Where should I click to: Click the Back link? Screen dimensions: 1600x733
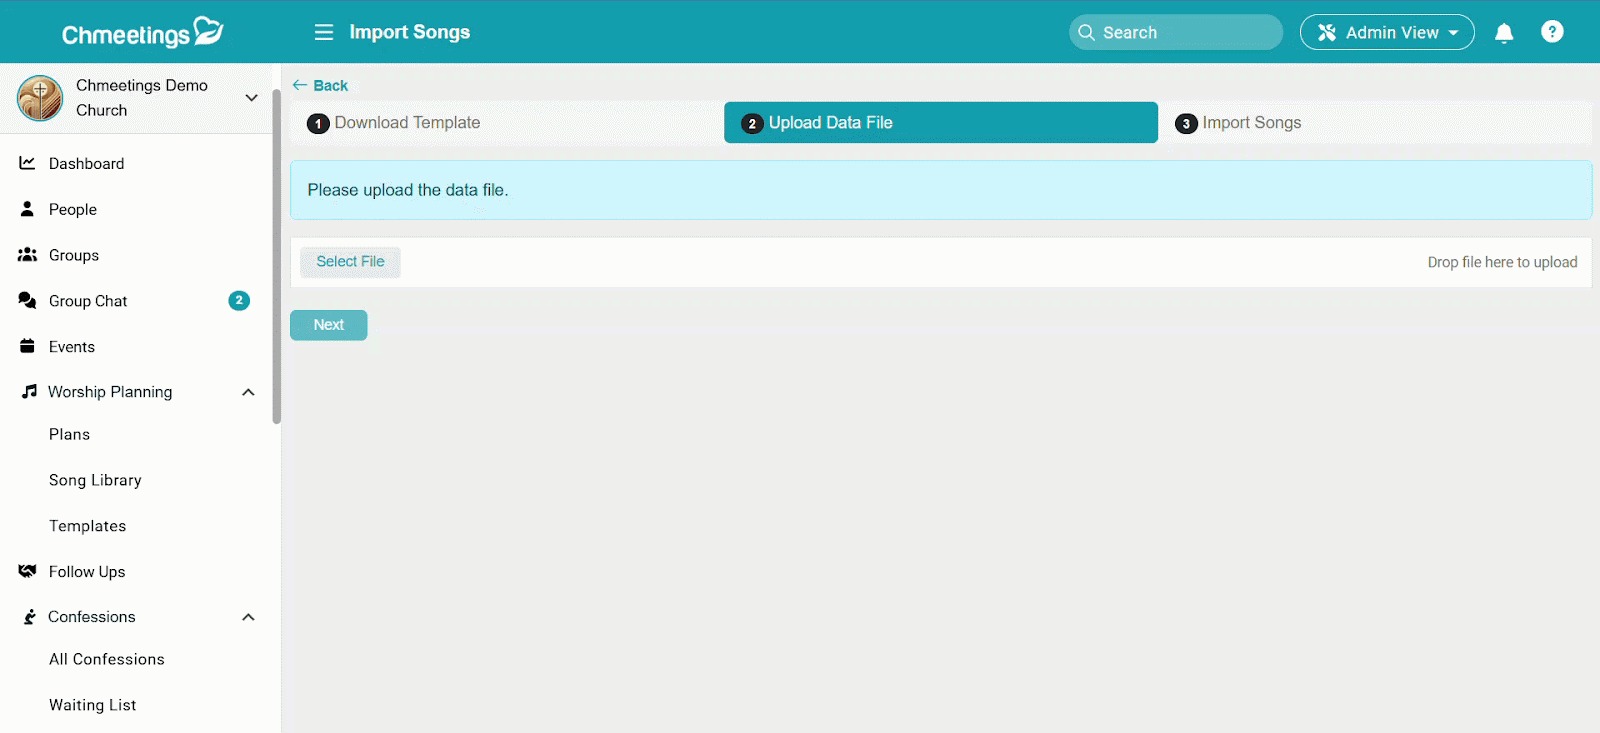[x=321, y=85]
